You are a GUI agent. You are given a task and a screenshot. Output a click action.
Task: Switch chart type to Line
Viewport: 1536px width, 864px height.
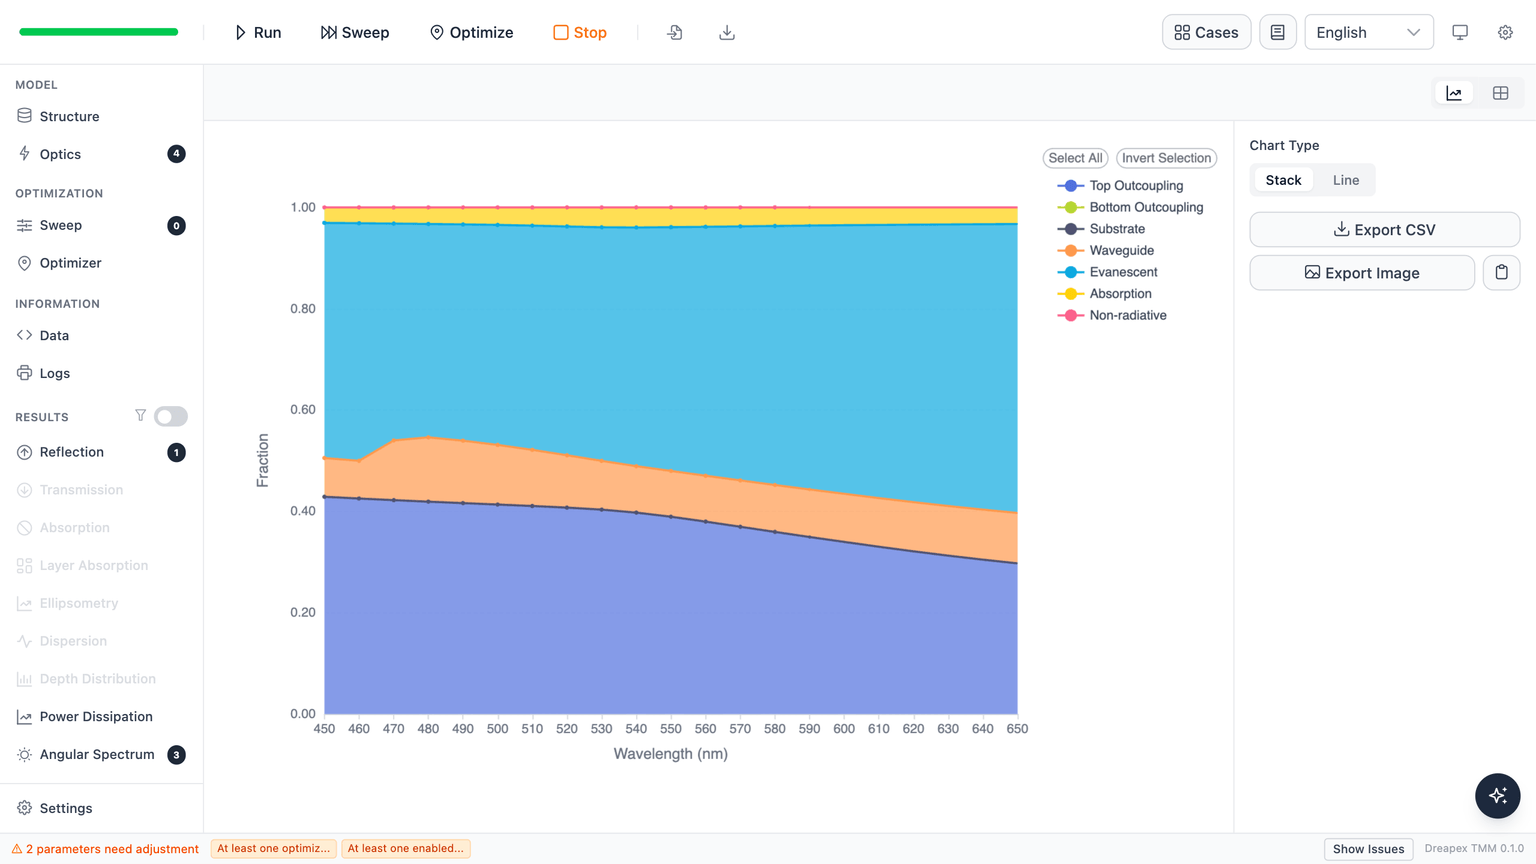pyautogui.click(x=1345, y=180)
